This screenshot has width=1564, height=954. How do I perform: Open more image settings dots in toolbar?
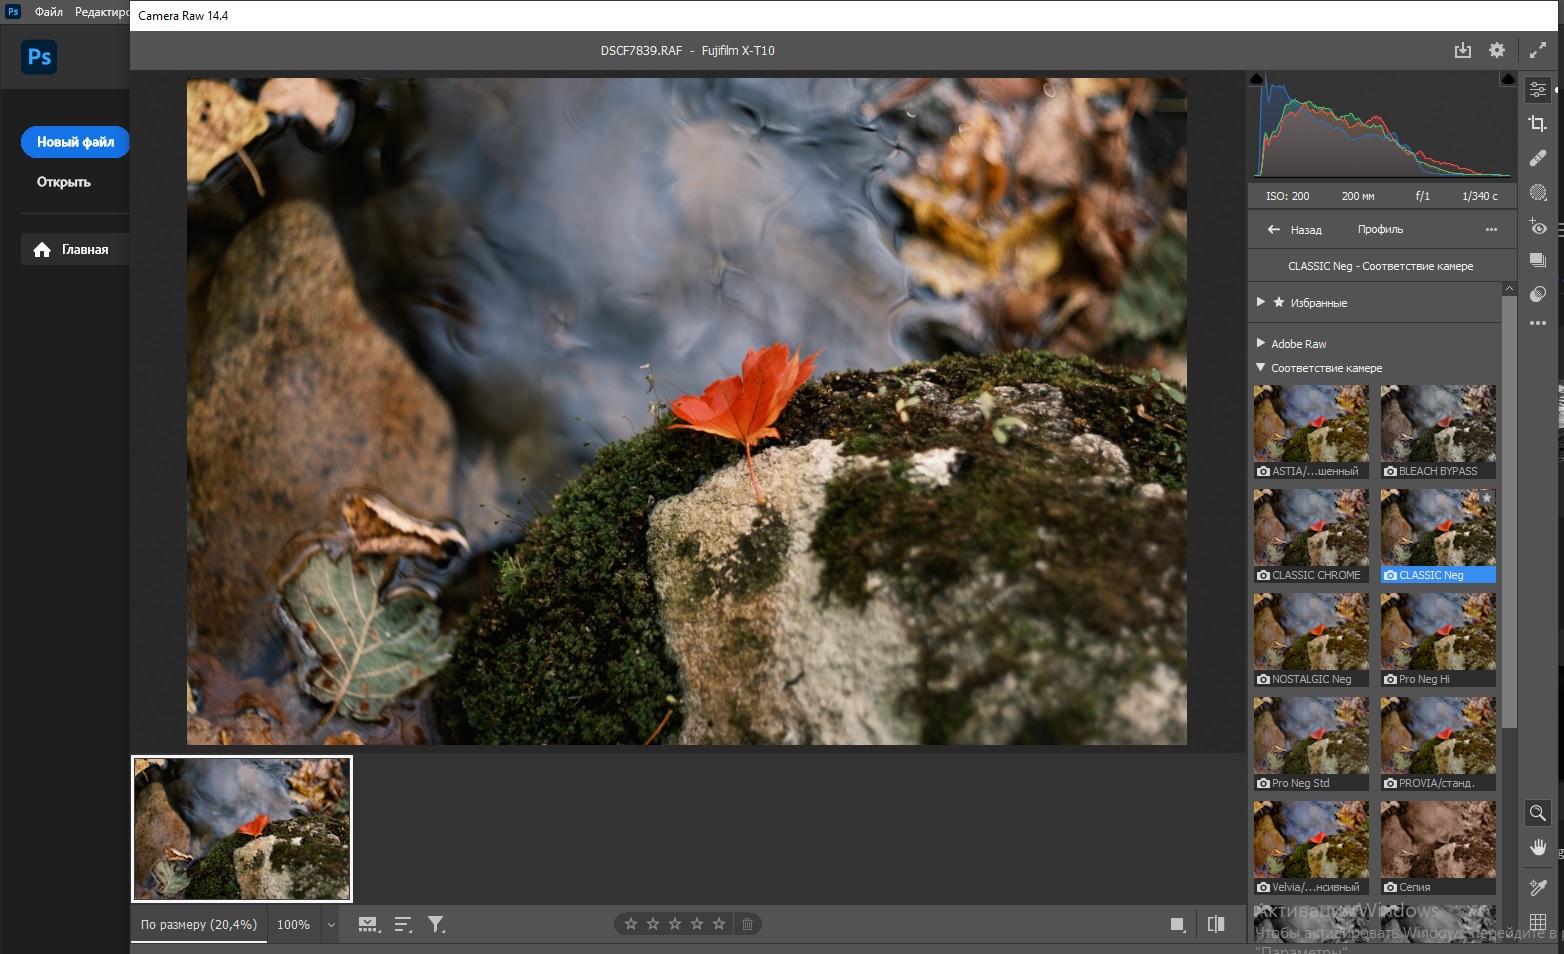(1538, 323)
